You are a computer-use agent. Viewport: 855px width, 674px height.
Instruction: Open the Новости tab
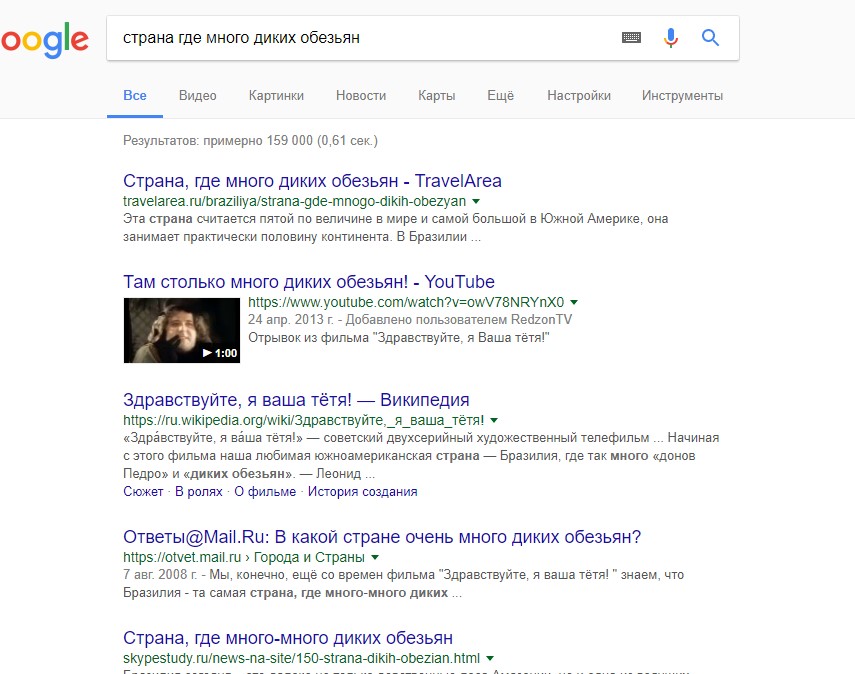coord(361,95)
